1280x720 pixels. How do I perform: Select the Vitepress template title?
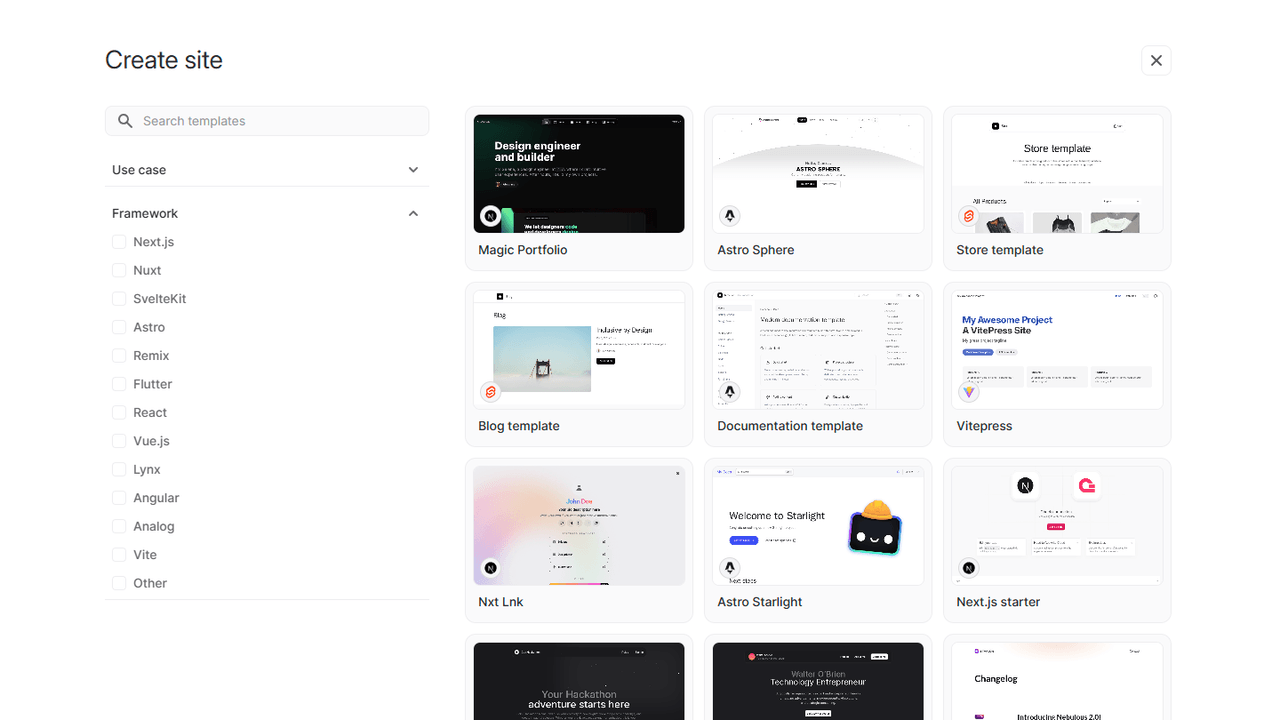984,426
